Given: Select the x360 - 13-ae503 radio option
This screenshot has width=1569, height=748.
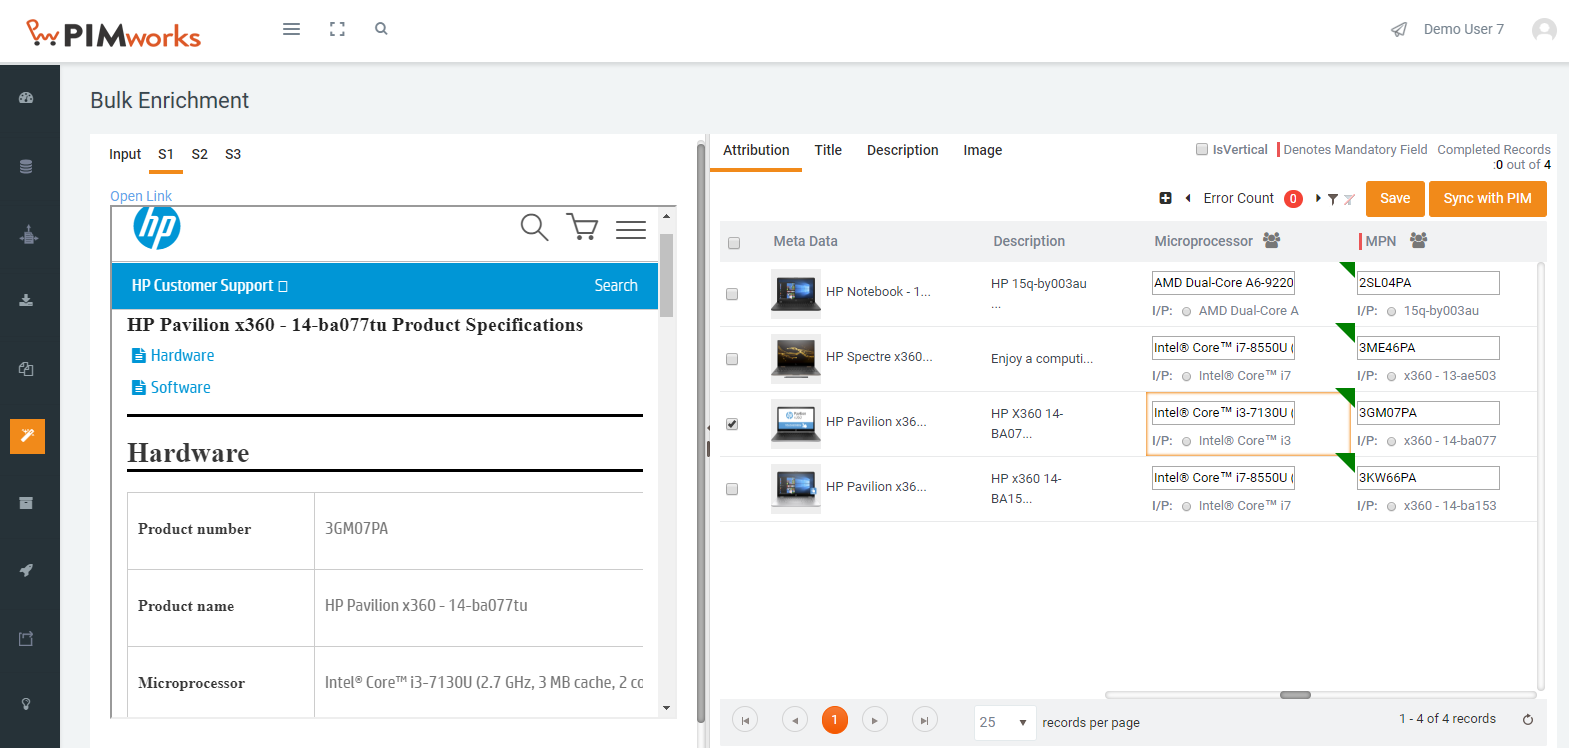Looking at the screenshot, I should pyautogui.click(x=1391, y=376).
